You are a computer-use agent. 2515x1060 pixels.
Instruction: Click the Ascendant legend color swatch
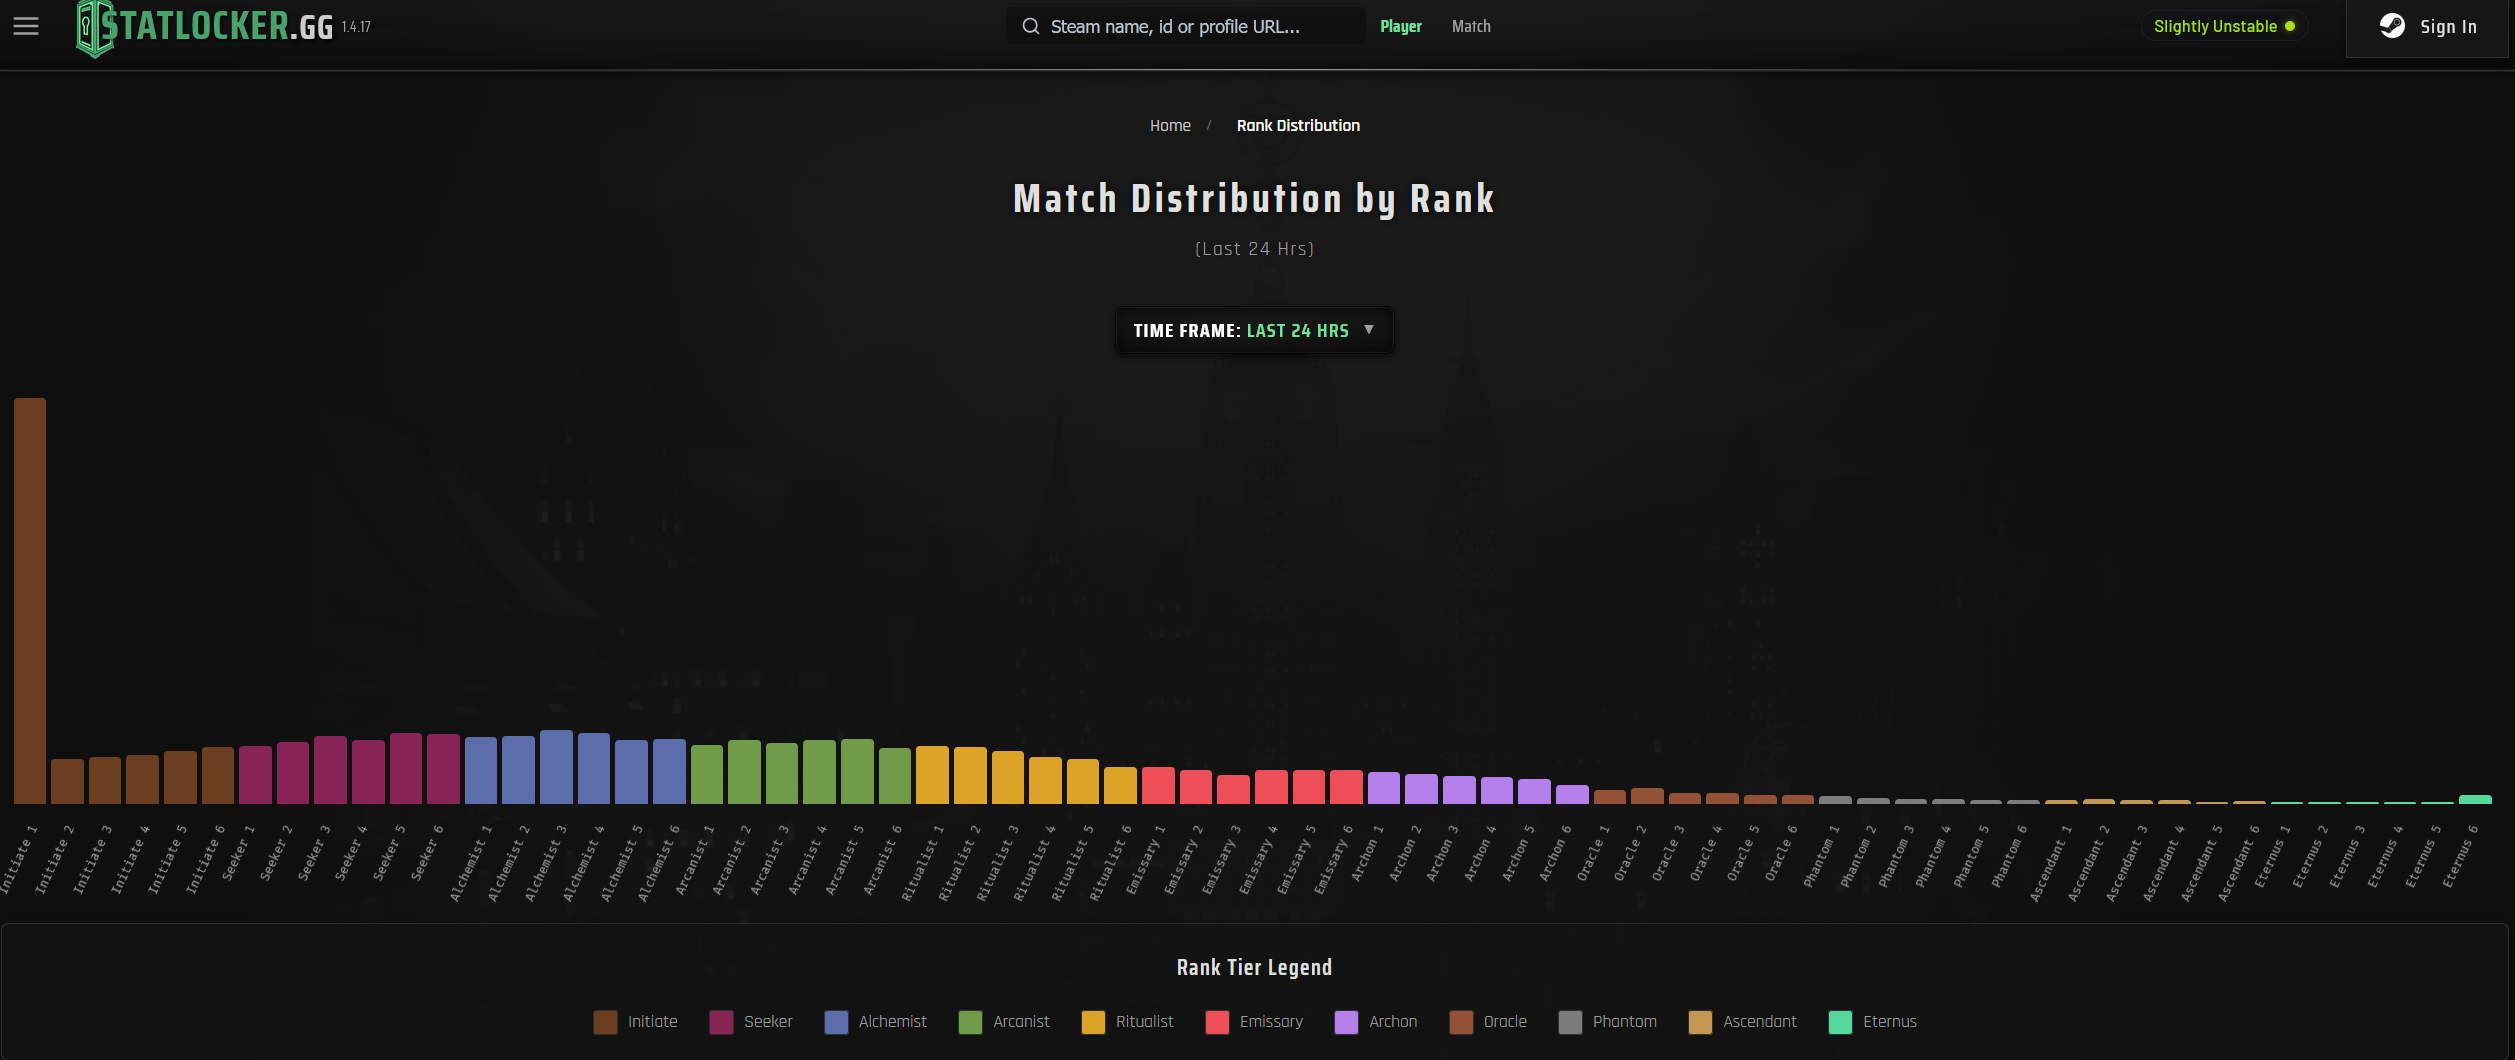(x=1700, y=1022)
